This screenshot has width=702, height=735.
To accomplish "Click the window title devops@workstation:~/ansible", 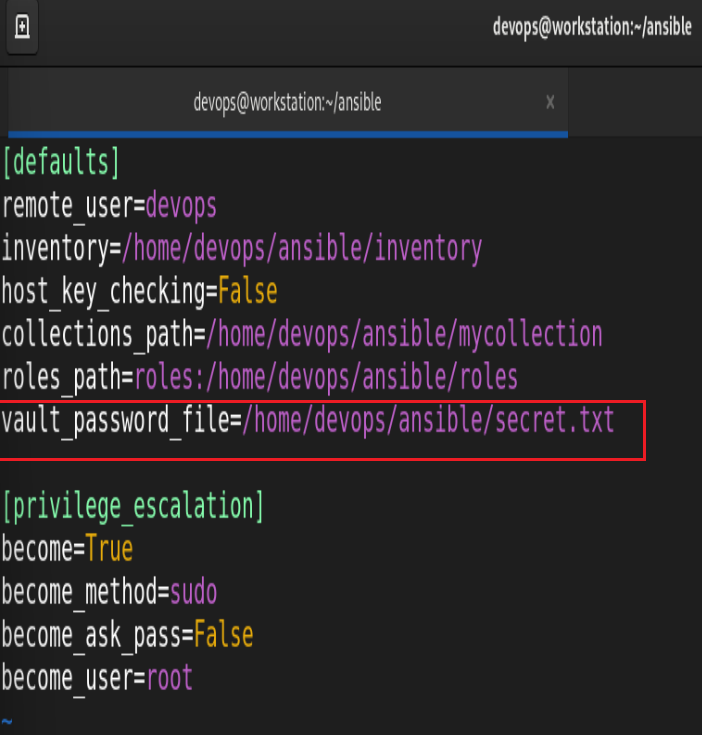I will (x=592, y=27).
